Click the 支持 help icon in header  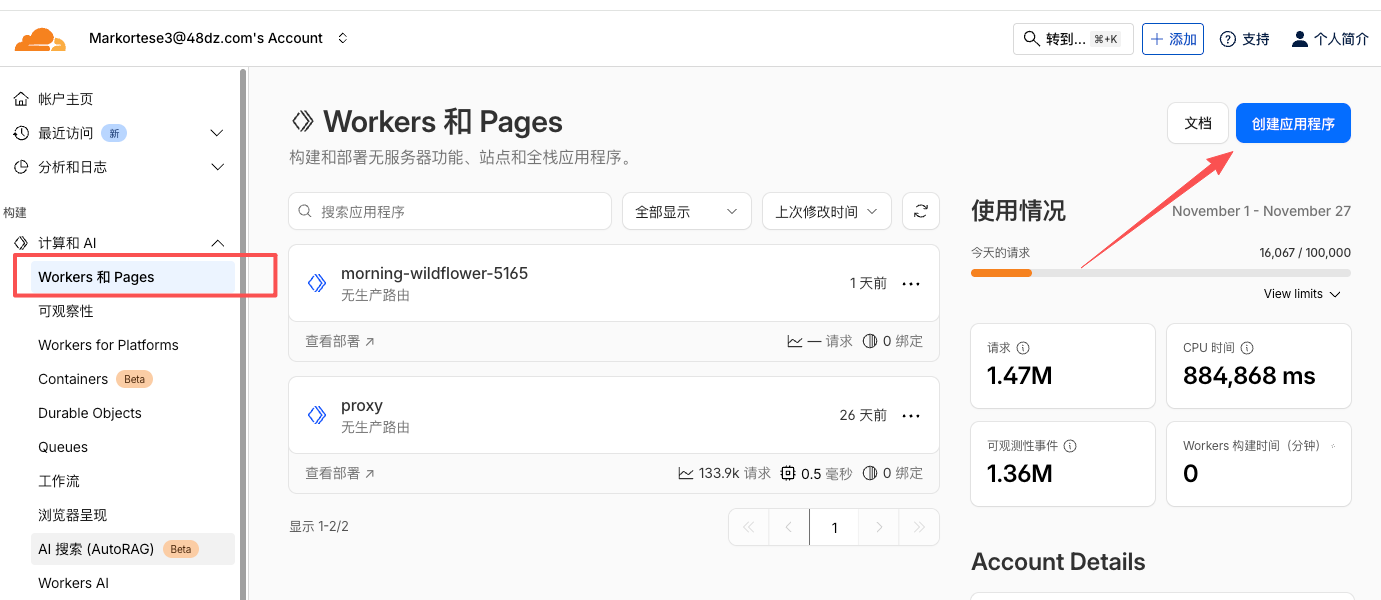click(x=1228, y=39)
